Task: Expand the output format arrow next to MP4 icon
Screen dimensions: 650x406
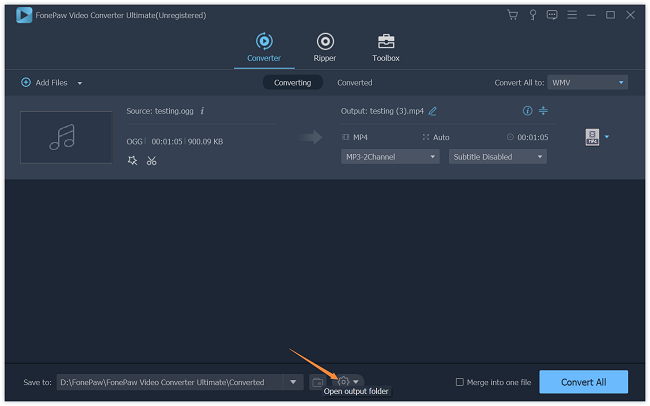Action: tap(607, 137)
